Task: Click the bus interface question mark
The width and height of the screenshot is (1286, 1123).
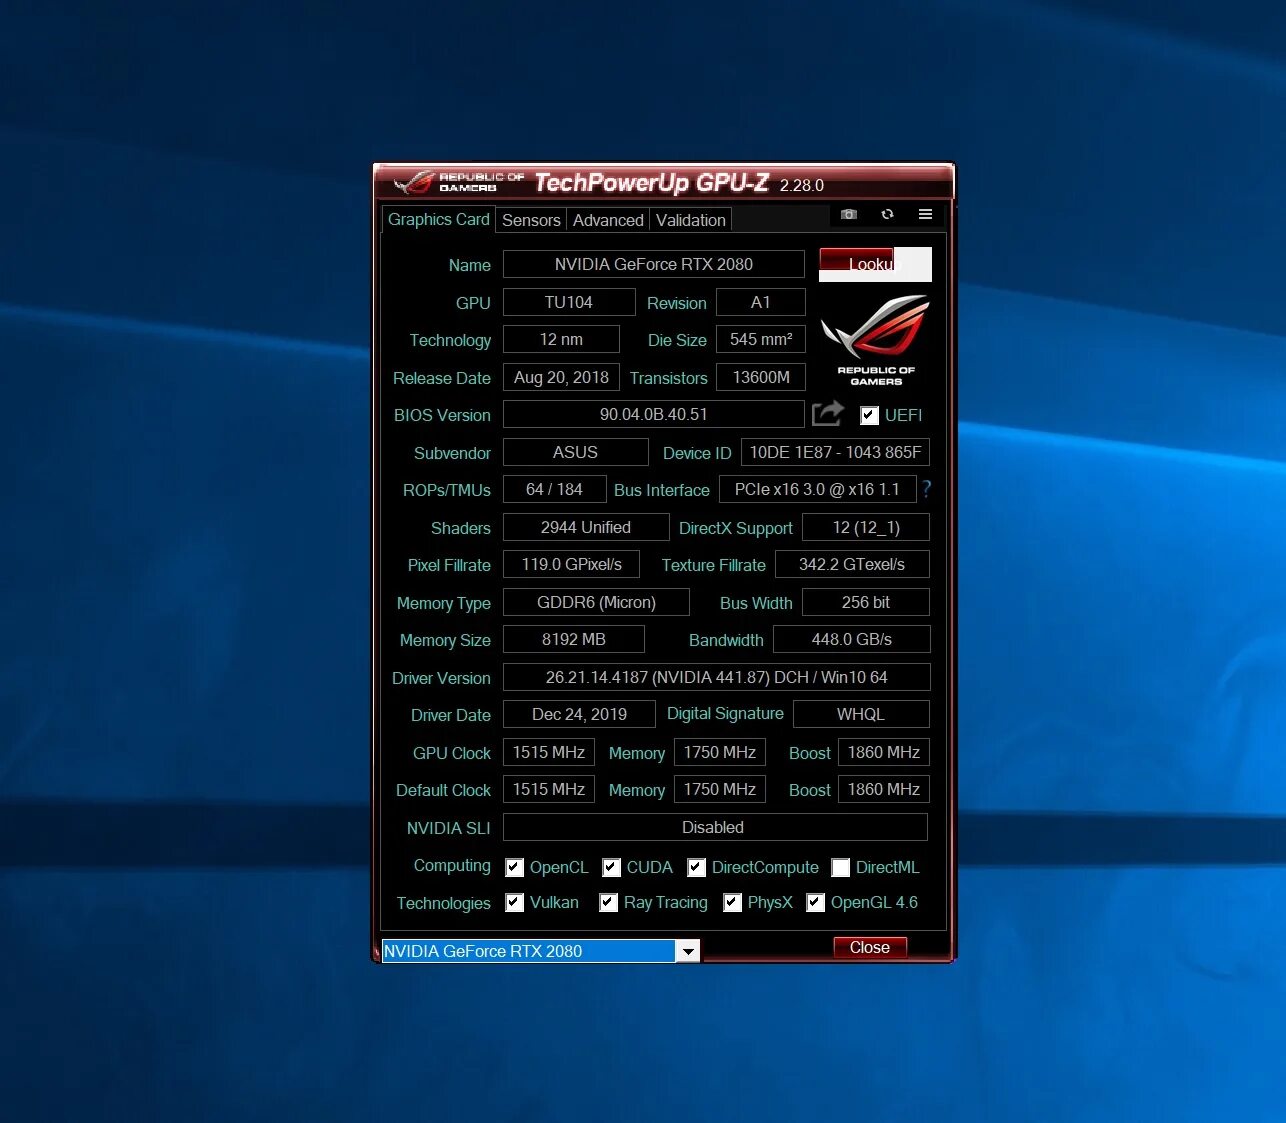Action: [x=927, y=489]
